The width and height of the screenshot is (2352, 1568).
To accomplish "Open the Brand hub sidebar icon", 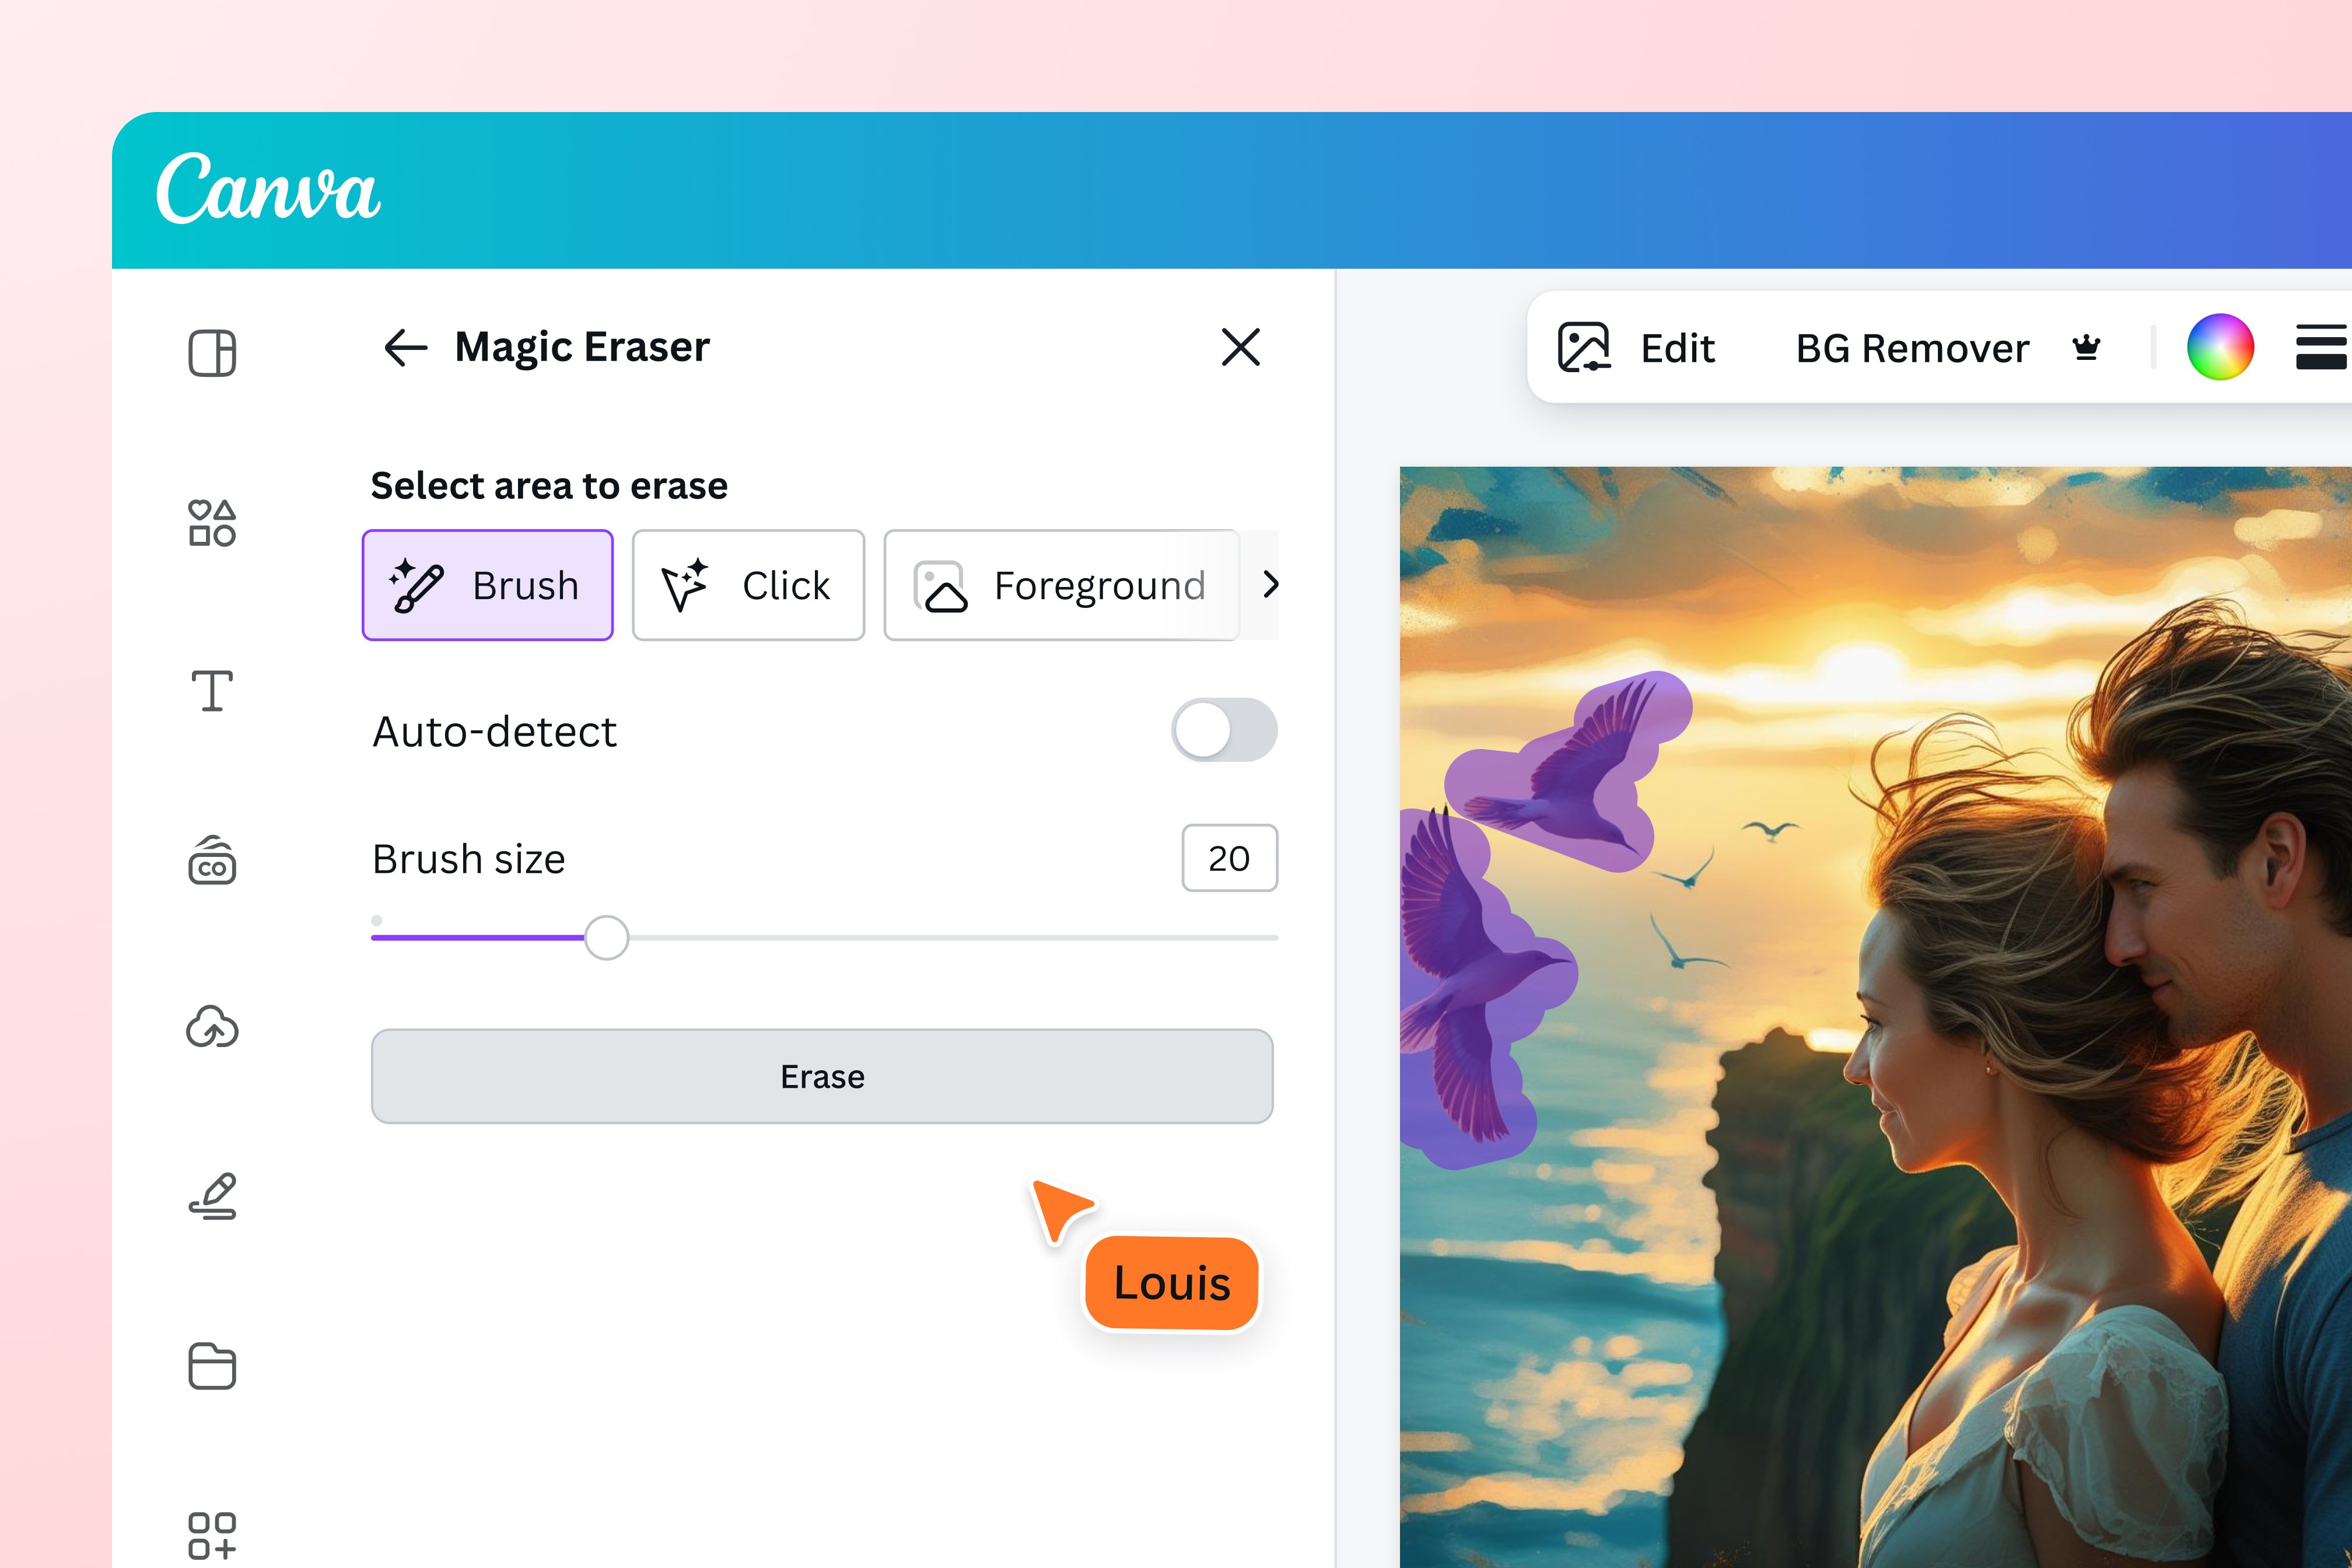I will tap(212, 861).
